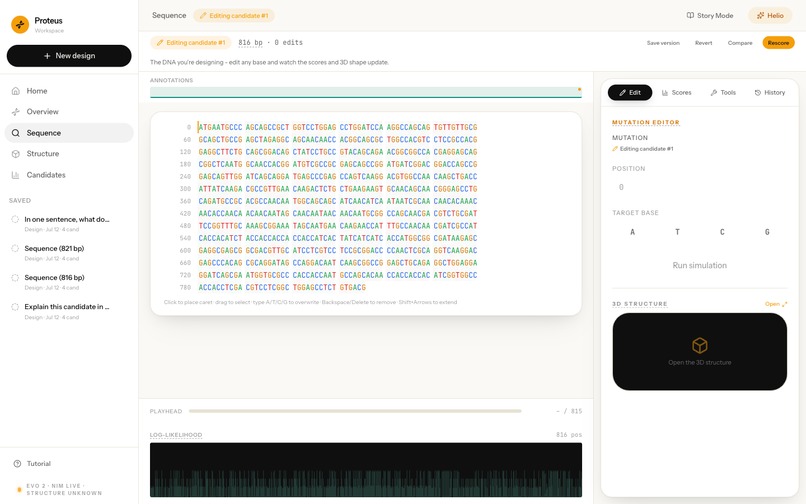Viewport: 806px width, 504px height.
Task: Select target base G
Action: (x=767, y=232)
